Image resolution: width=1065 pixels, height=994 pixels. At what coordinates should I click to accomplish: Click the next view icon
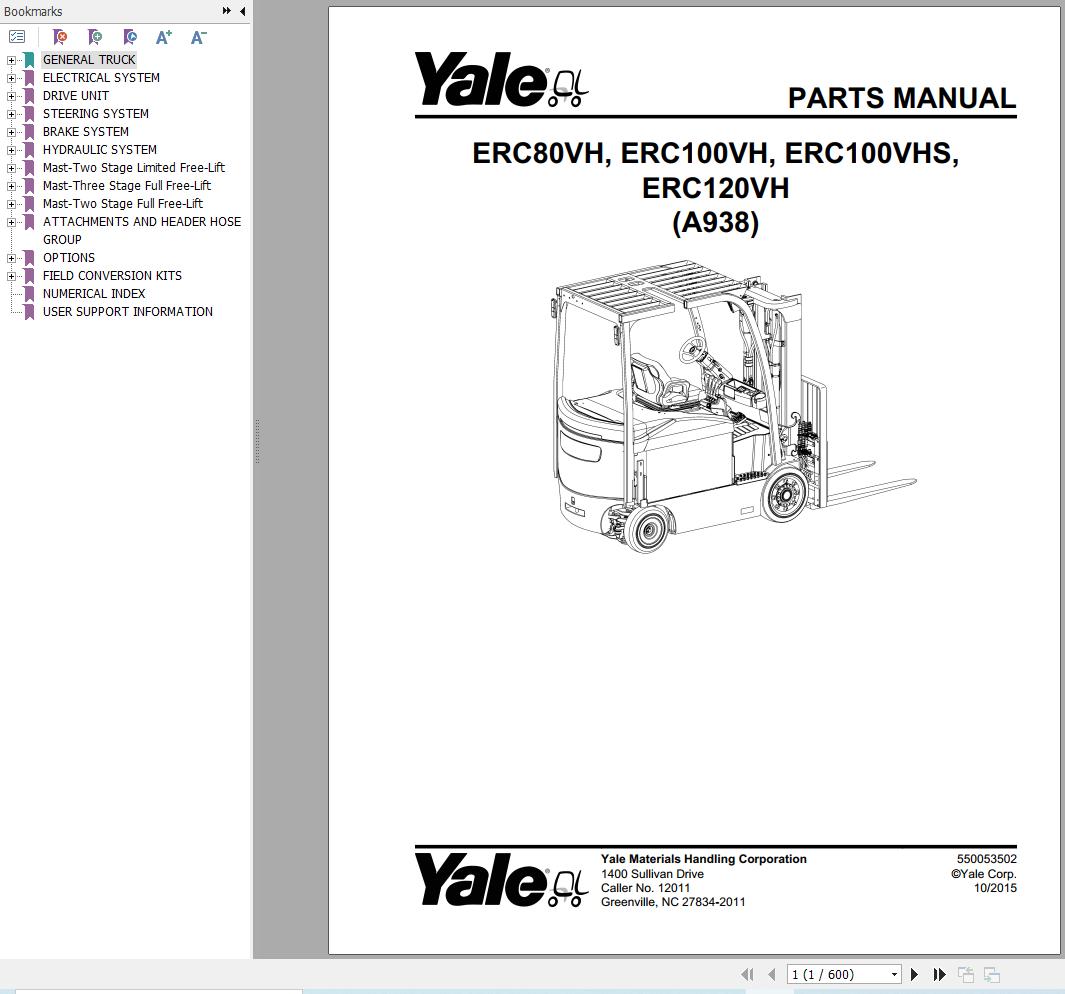coord(990,973)
